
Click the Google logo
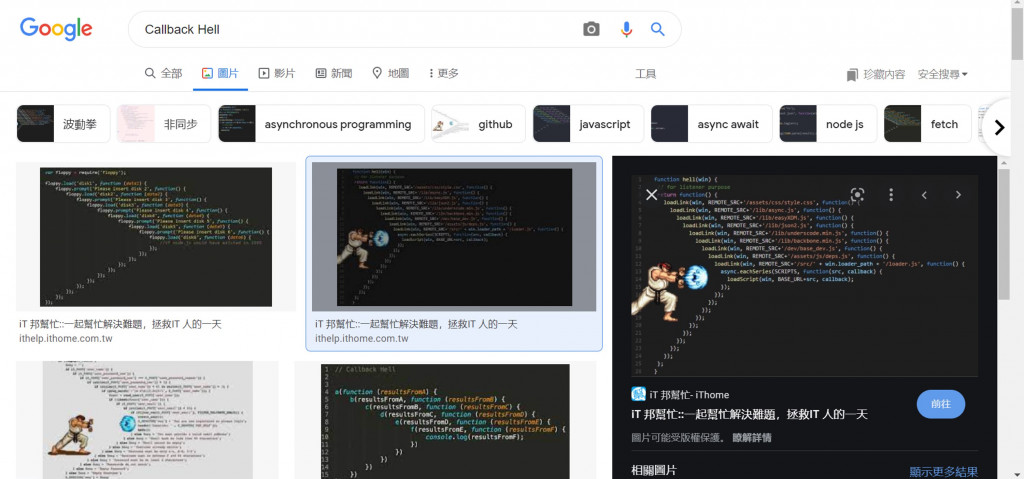click(x=56, y=29)
